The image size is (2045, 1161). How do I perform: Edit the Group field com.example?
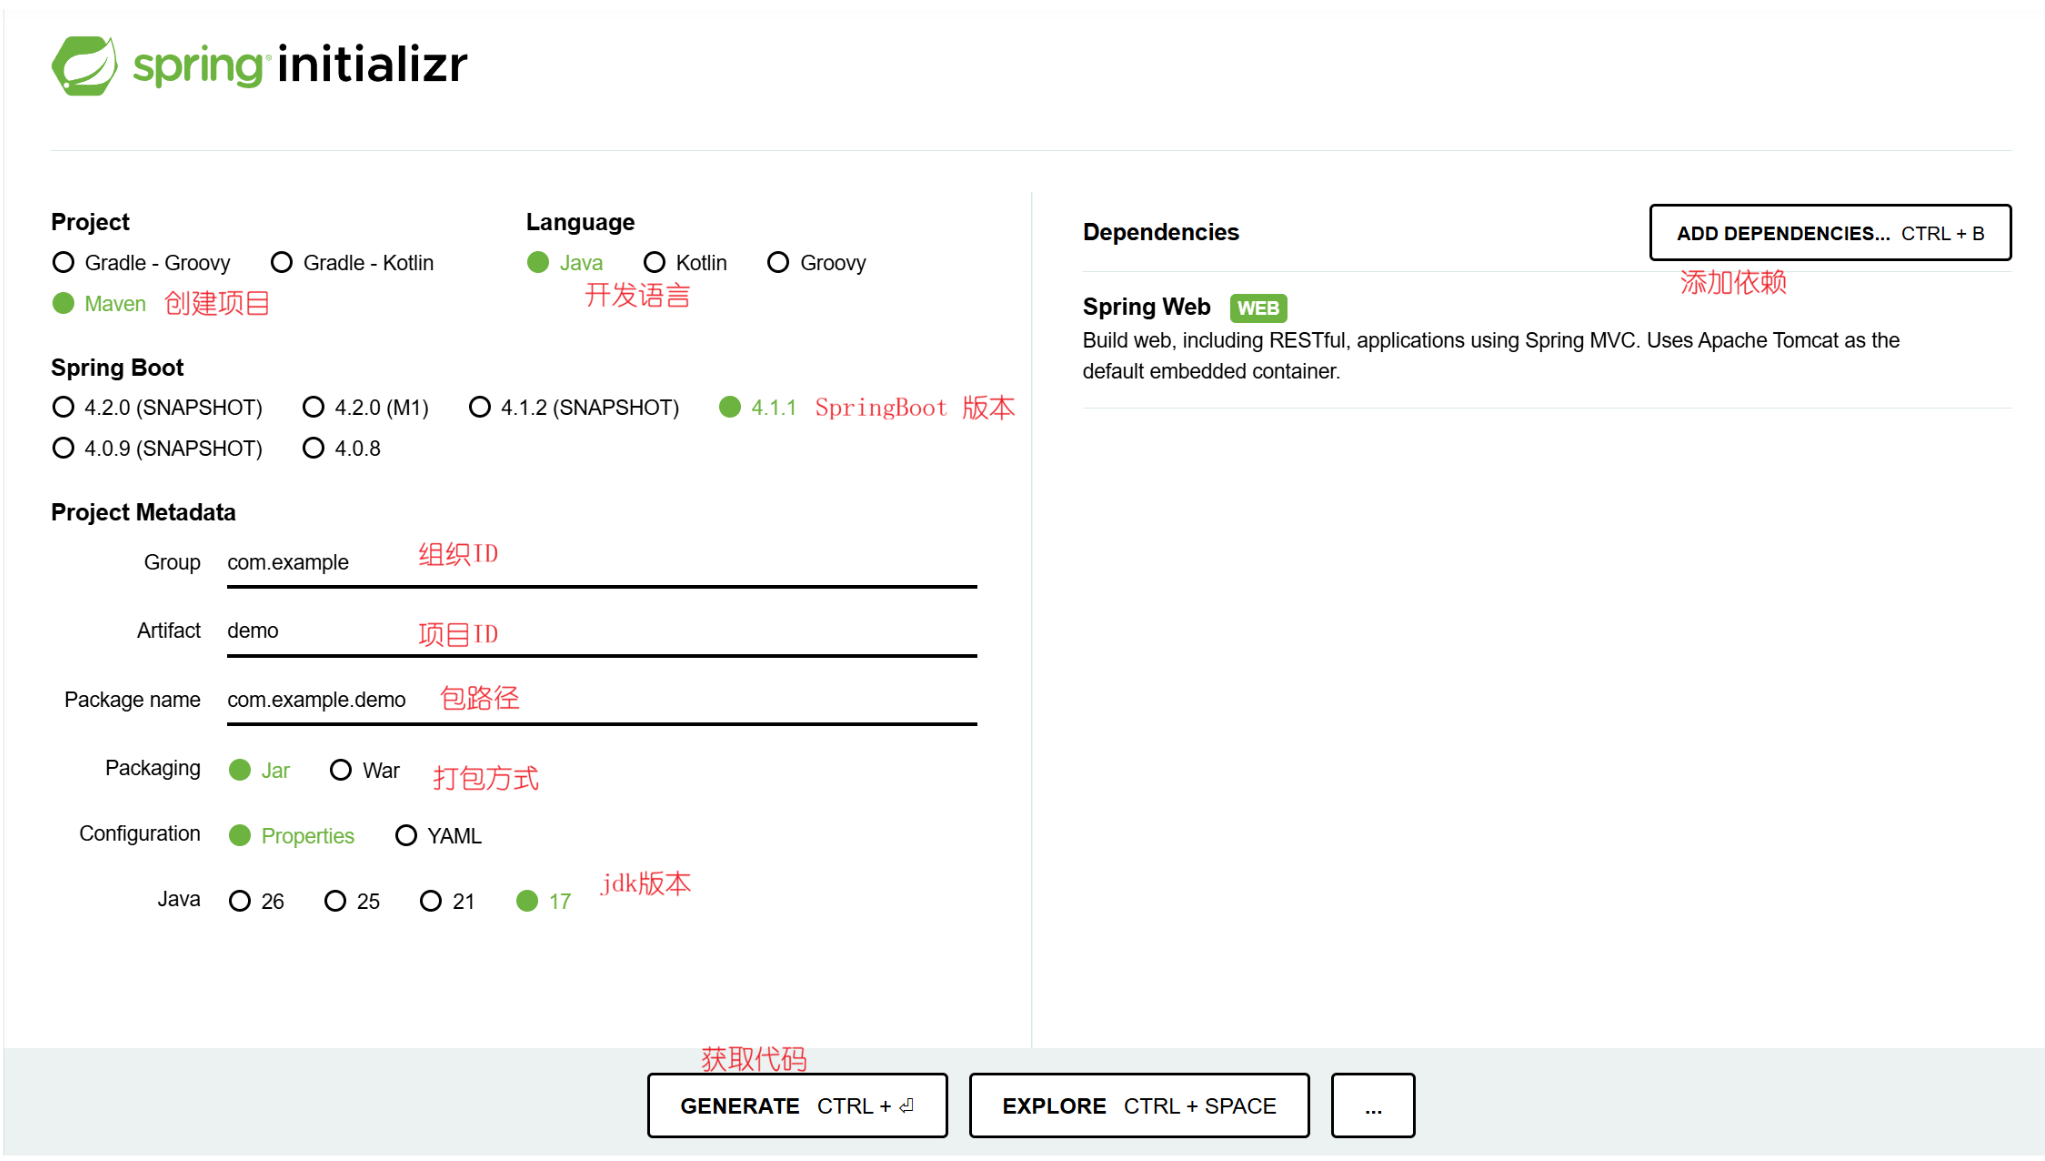(602, 563)
